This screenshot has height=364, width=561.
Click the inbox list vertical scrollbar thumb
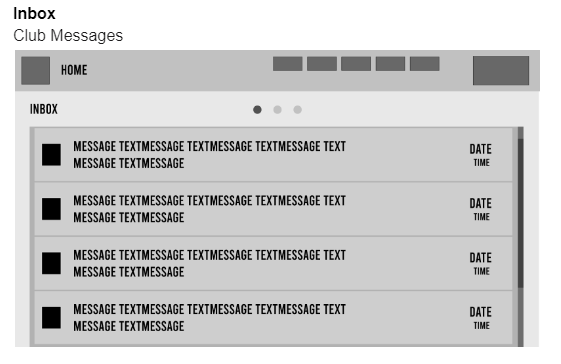coord(521,213)
